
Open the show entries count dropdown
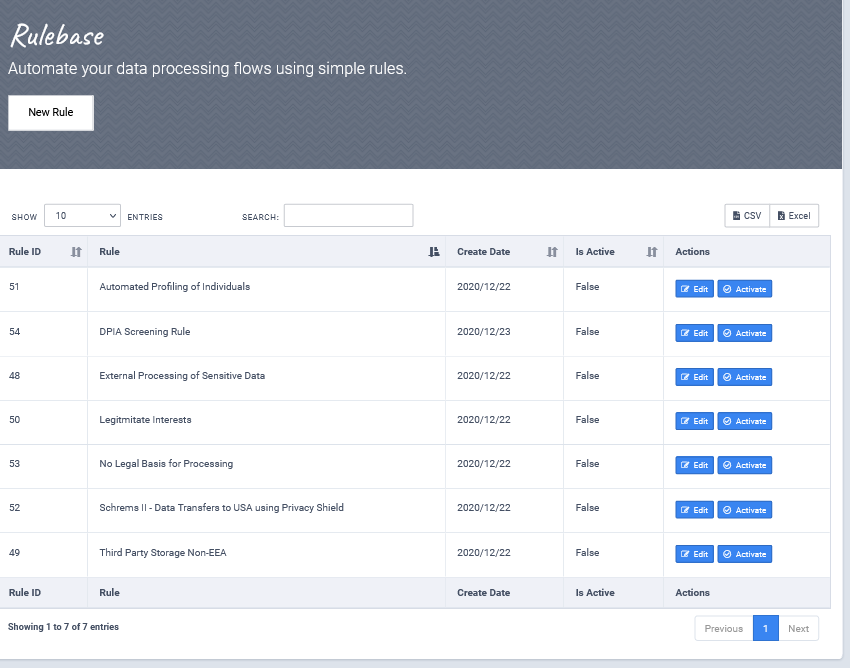pyautogui.click(x=82, y=216)
